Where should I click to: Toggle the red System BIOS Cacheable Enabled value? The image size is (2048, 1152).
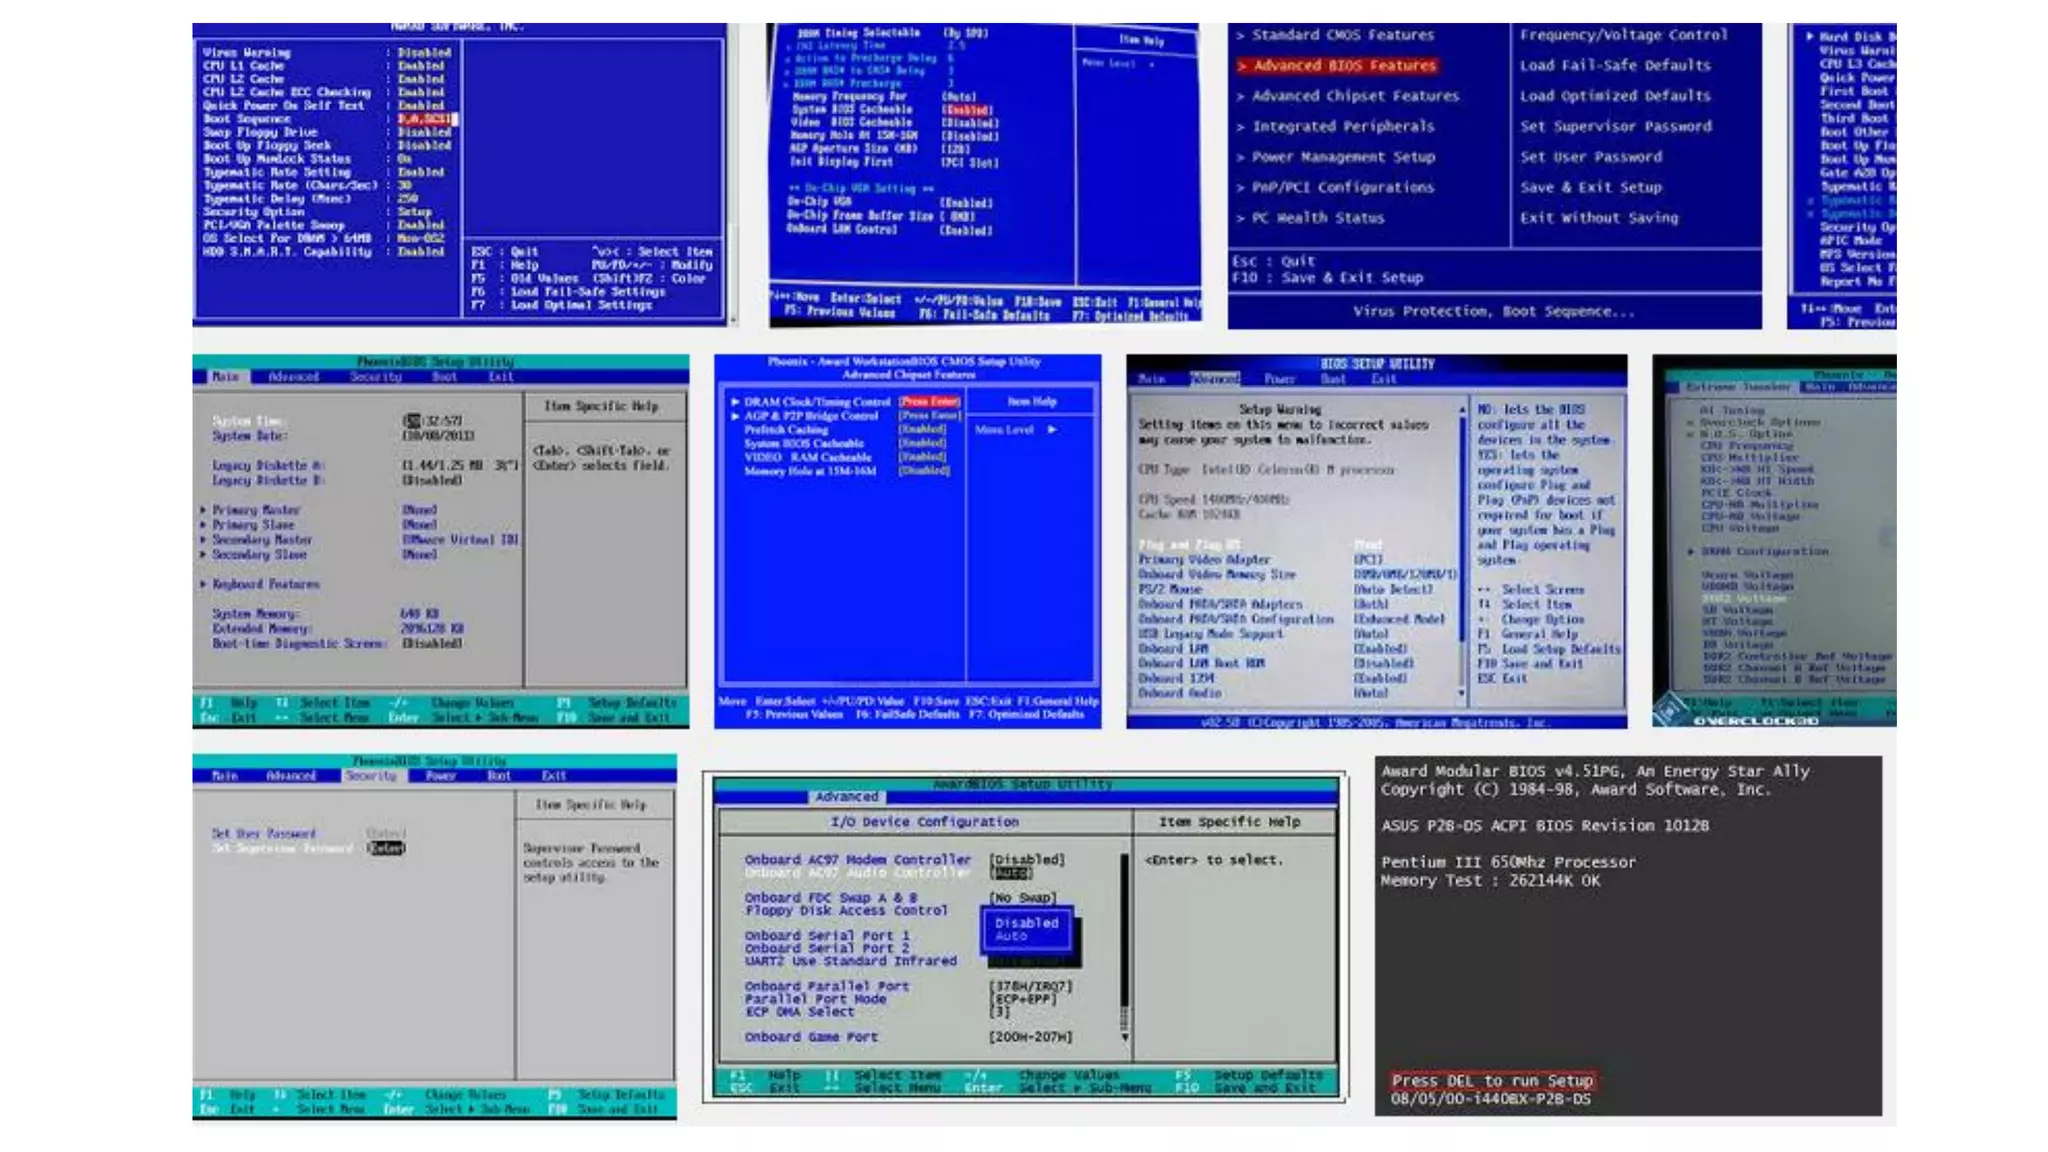coord(966,110)
